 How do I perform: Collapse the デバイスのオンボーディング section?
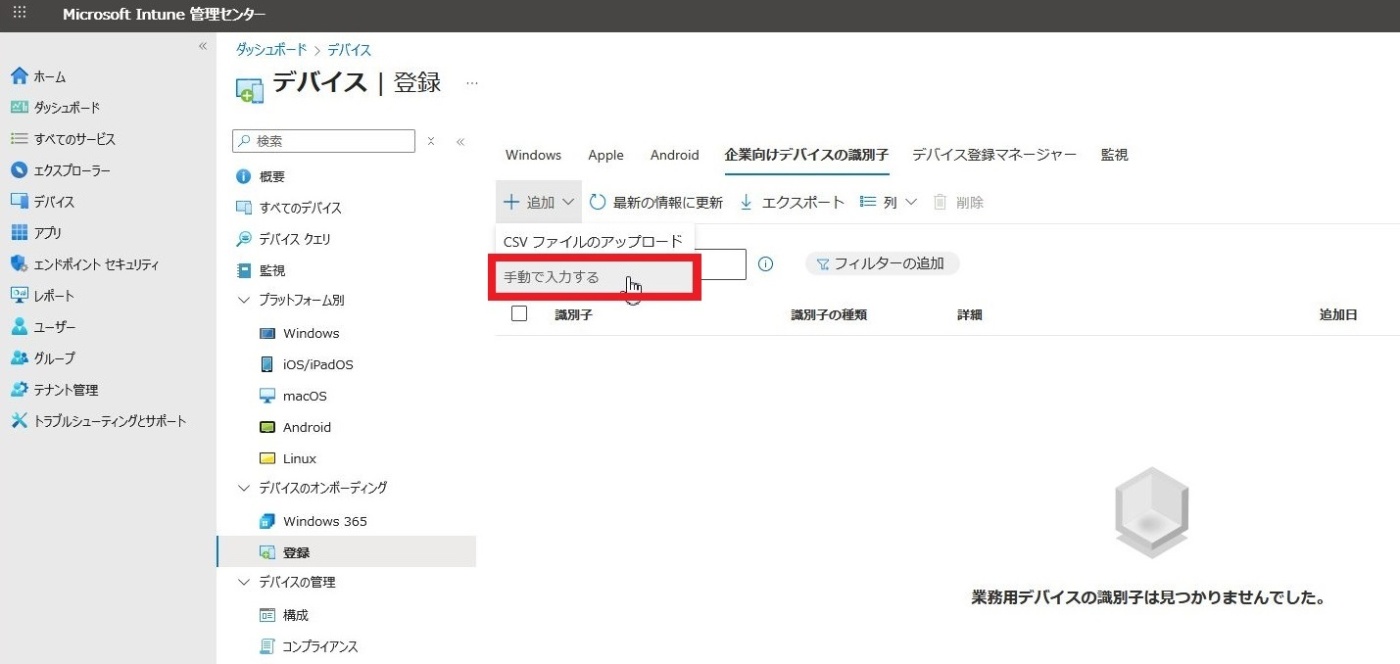pos(244,488)
